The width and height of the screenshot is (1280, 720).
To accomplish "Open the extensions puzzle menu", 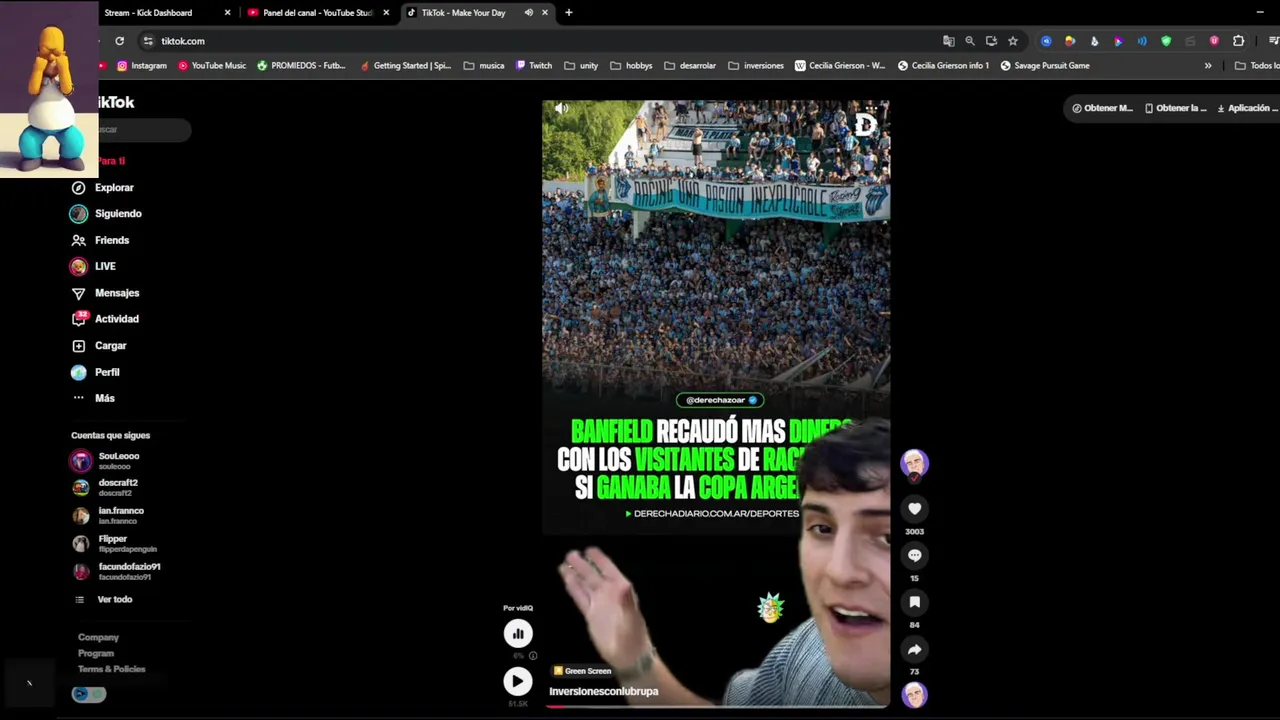I will pyautogui.click(x=1238, y=41).
